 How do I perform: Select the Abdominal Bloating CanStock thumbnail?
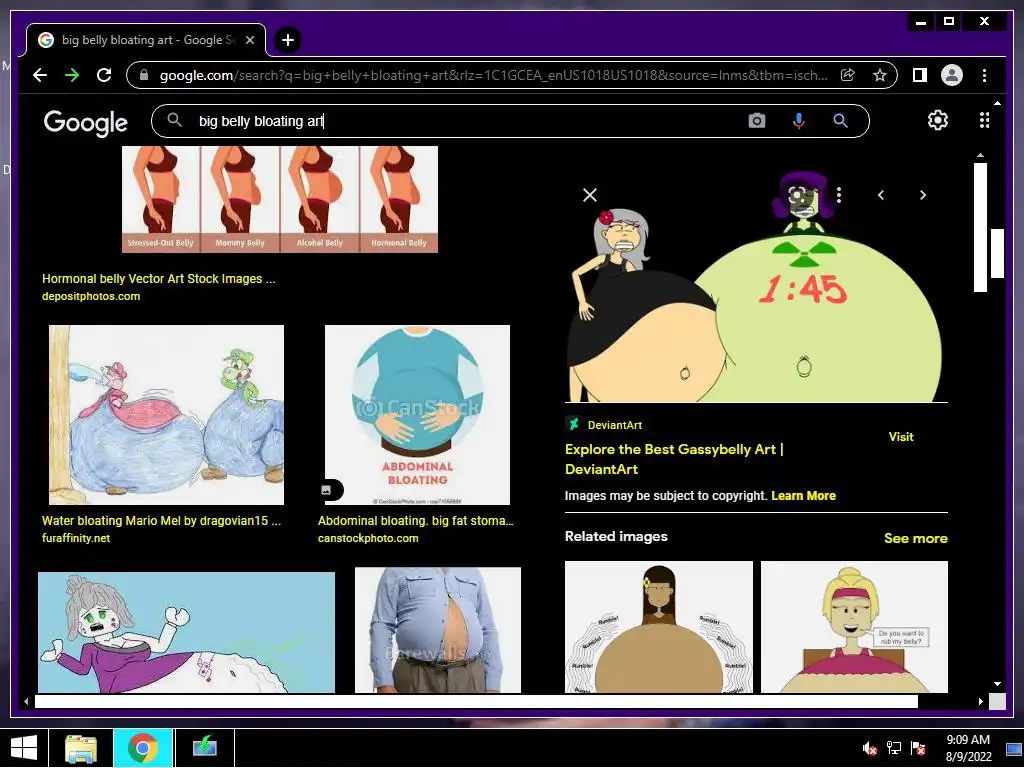click(417, 415)
